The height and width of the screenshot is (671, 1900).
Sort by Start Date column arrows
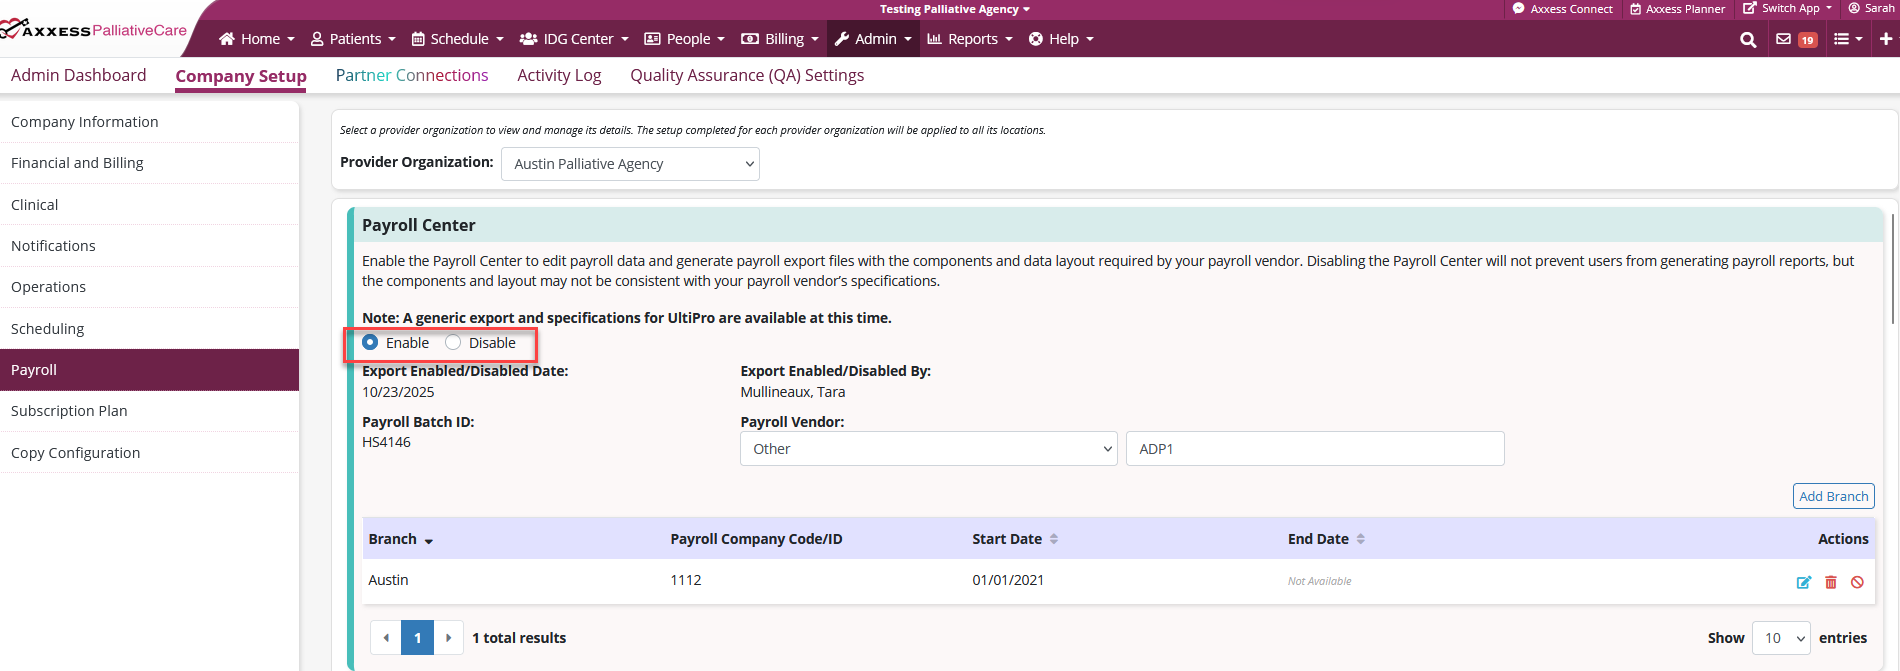1054,539
